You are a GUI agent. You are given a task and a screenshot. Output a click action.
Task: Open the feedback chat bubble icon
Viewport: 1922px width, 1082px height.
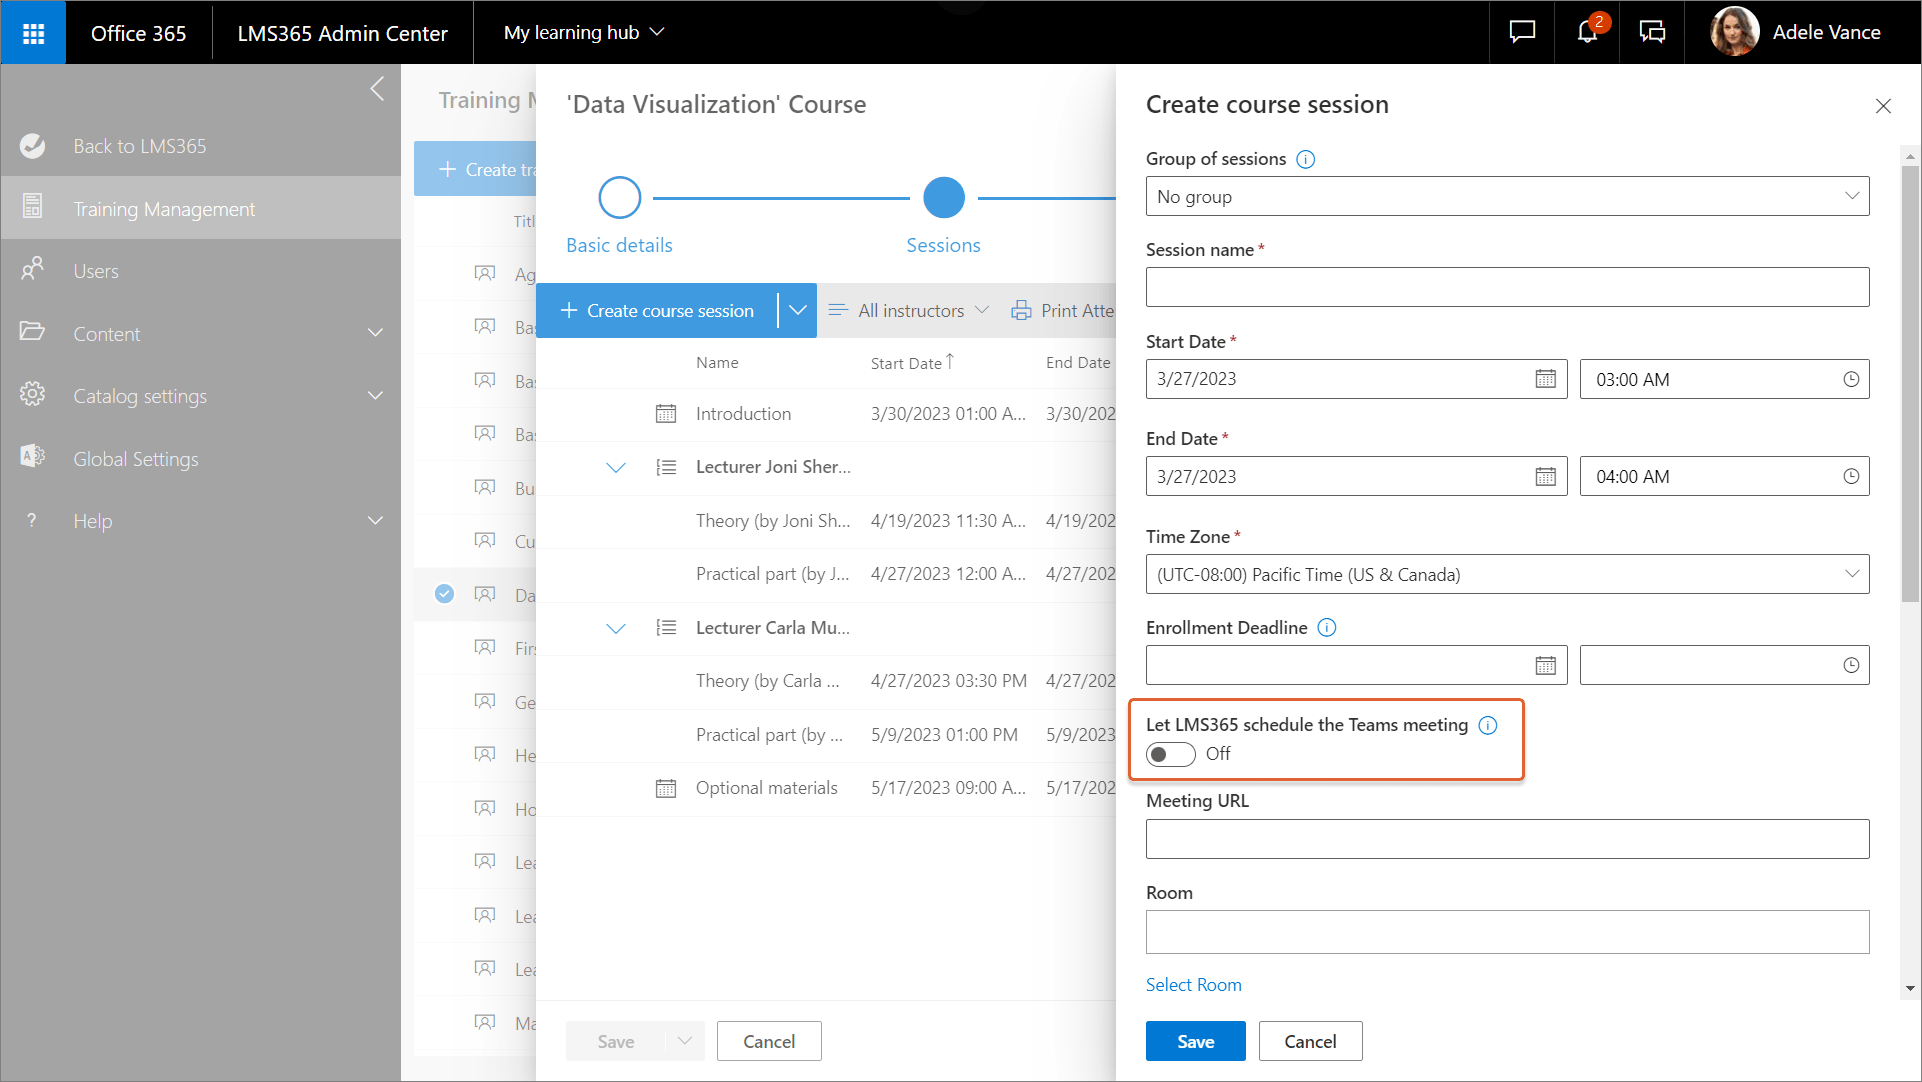1520,32
